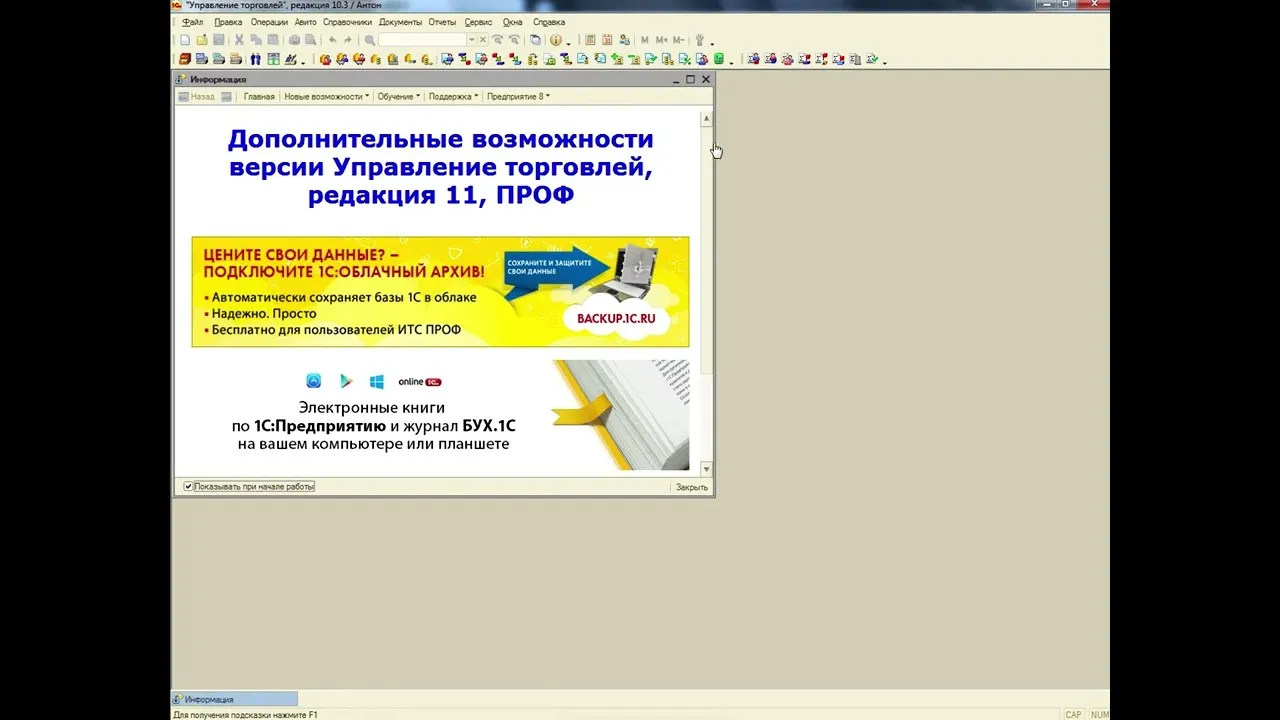The height and width of the screenshot is (720, 1280).
Task: Click the Назад button
Action: coord(196,97)
